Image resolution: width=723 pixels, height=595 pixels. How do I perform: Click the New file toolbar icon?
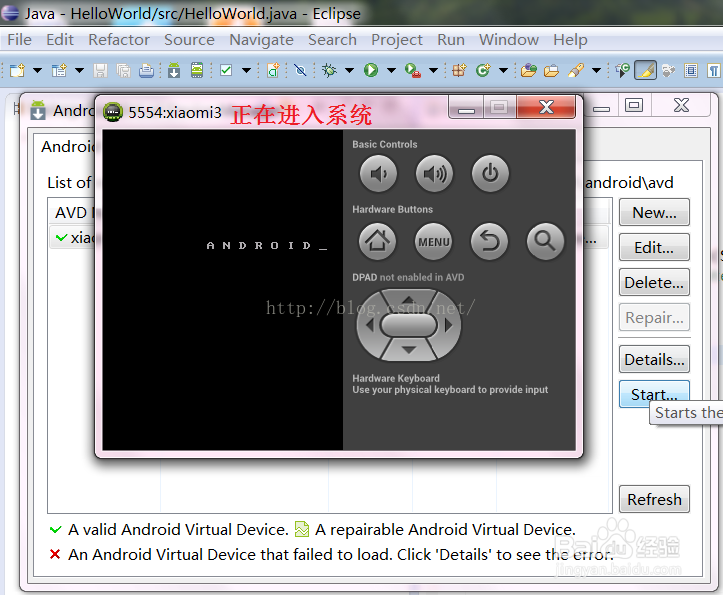(x=17, y=71)
